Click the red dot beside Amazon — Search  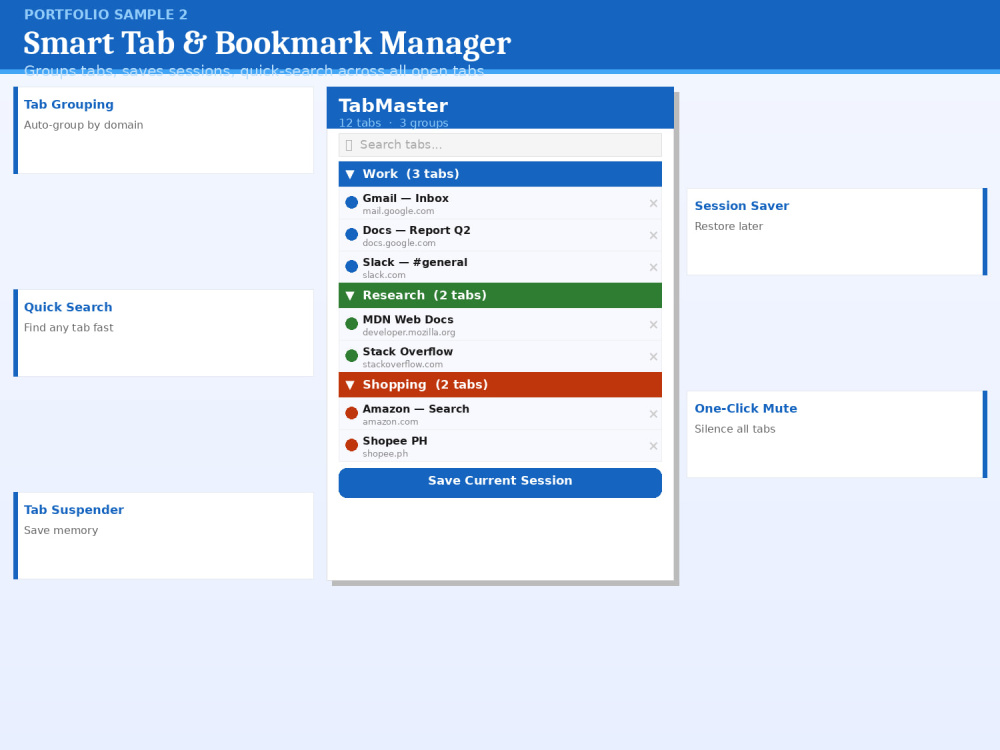[x=351, y=413]
